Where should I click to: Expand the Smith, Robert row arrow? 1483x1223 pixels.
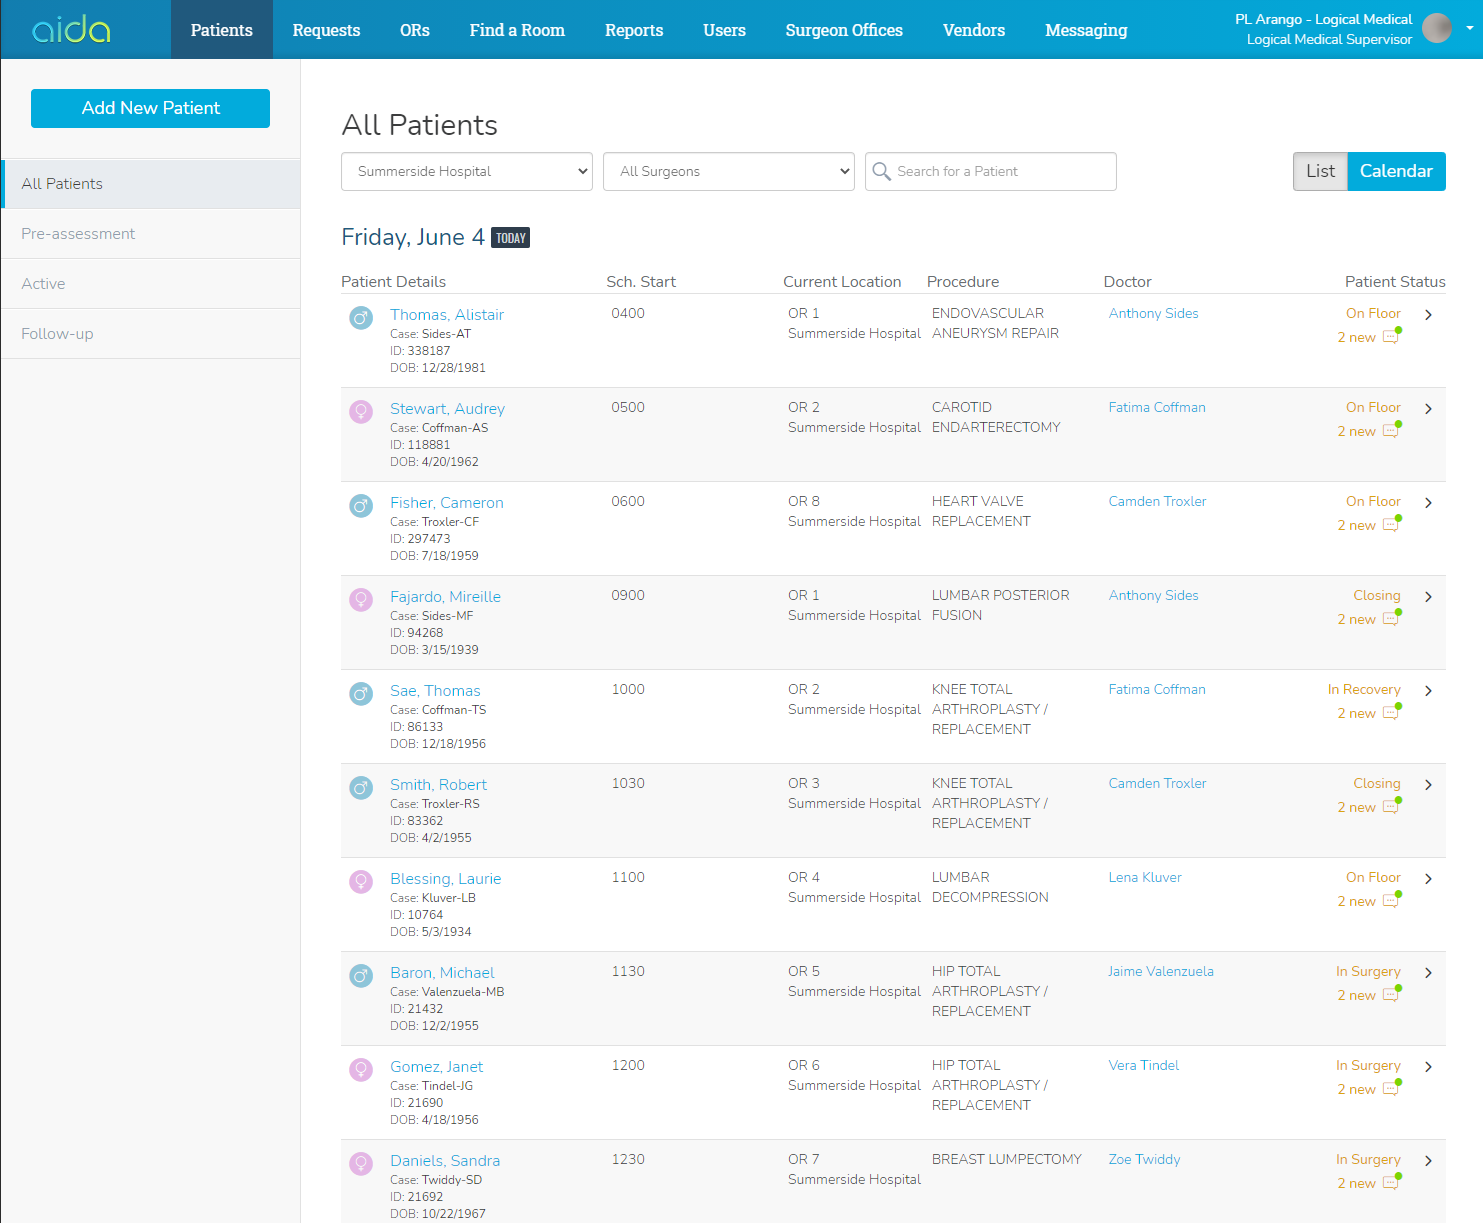pos(1428,785)
